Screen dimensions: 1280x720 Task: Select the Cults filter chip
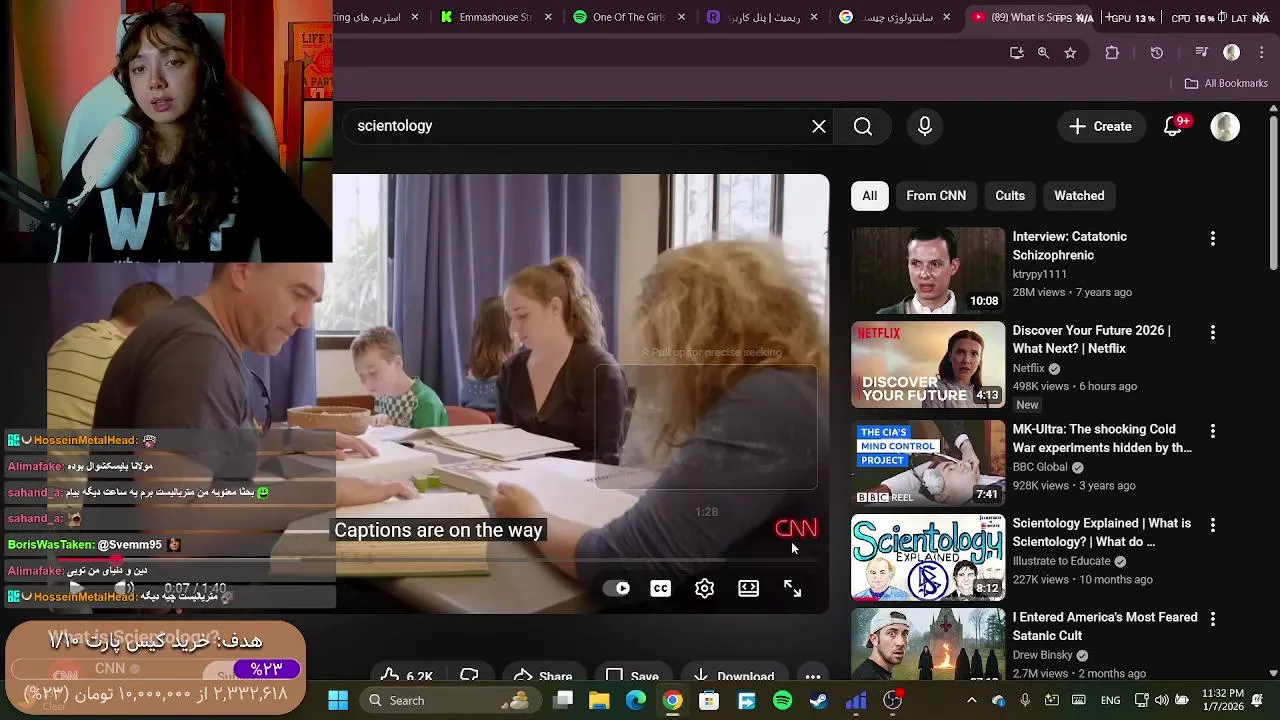[x=1010, y=196]
